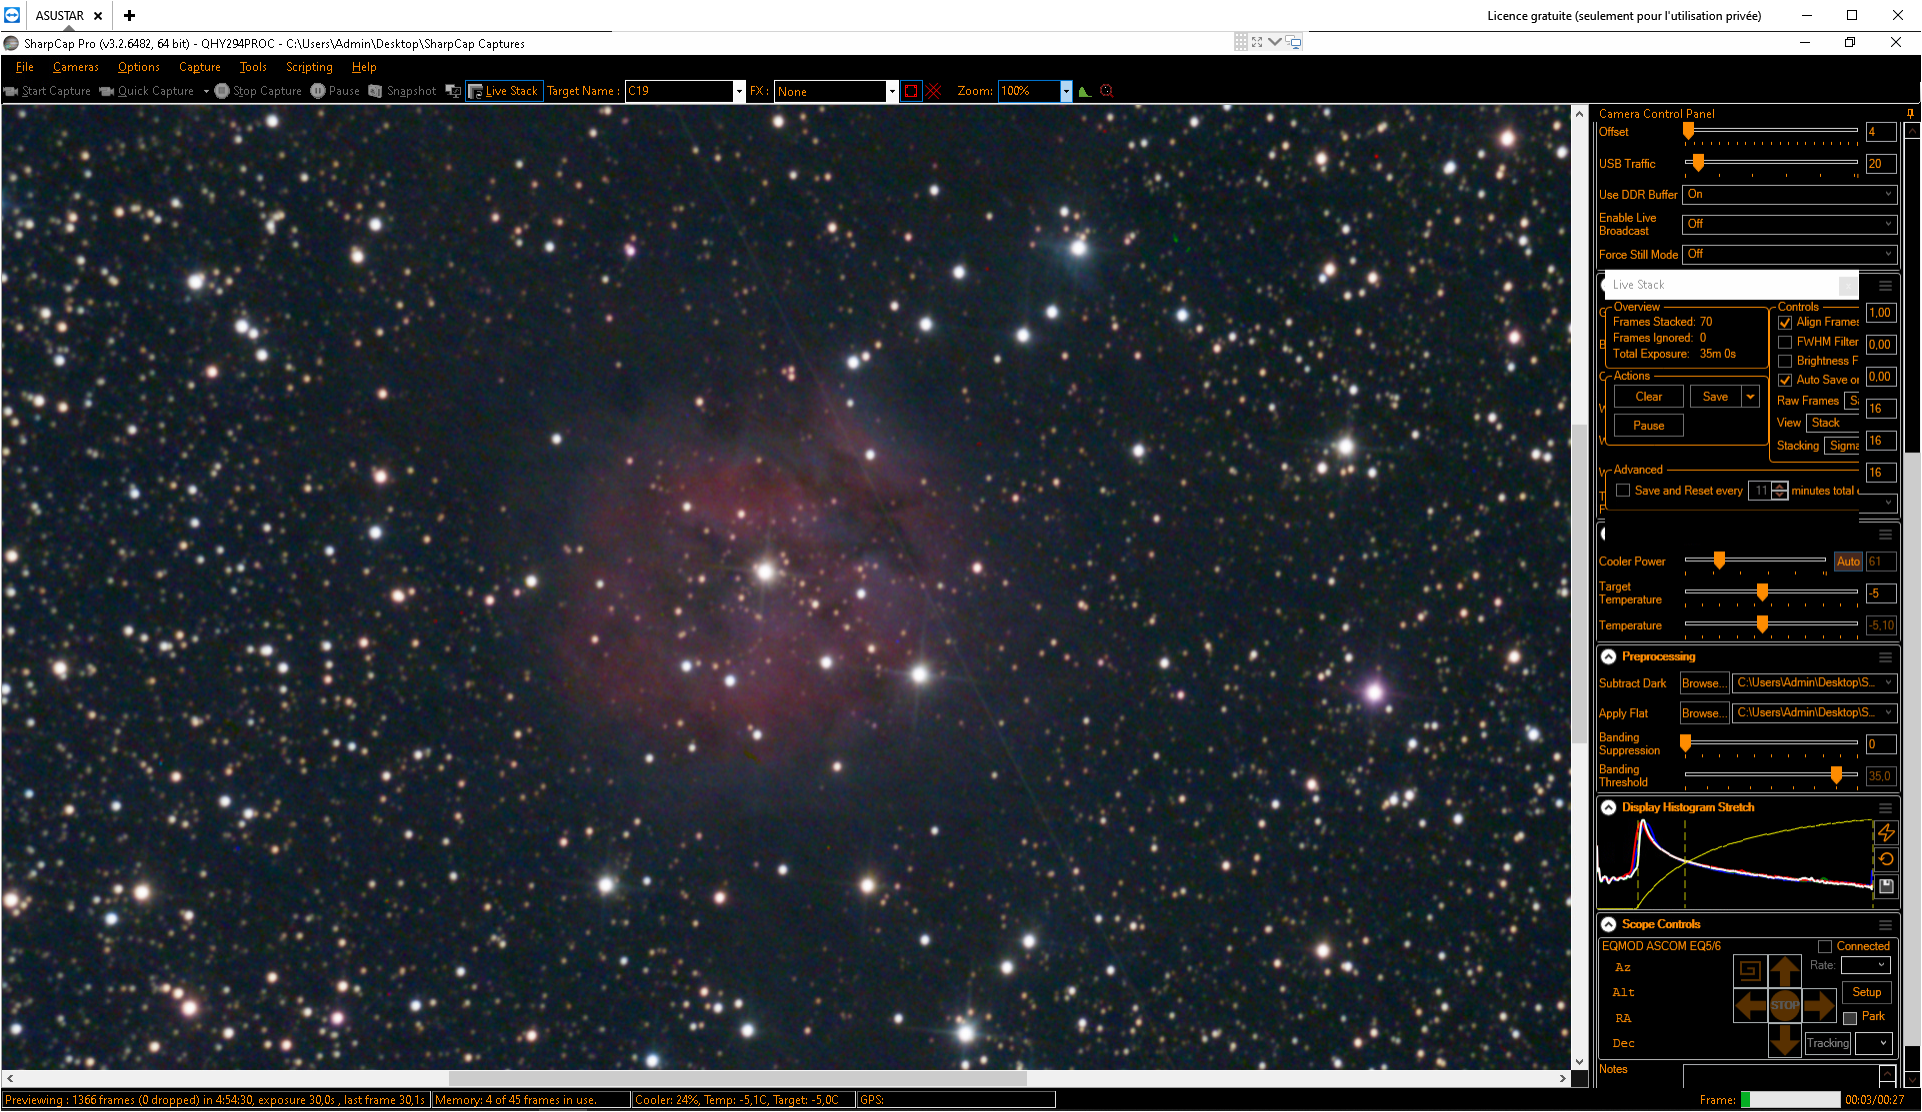Click the scope spiral search icon

1750,970
